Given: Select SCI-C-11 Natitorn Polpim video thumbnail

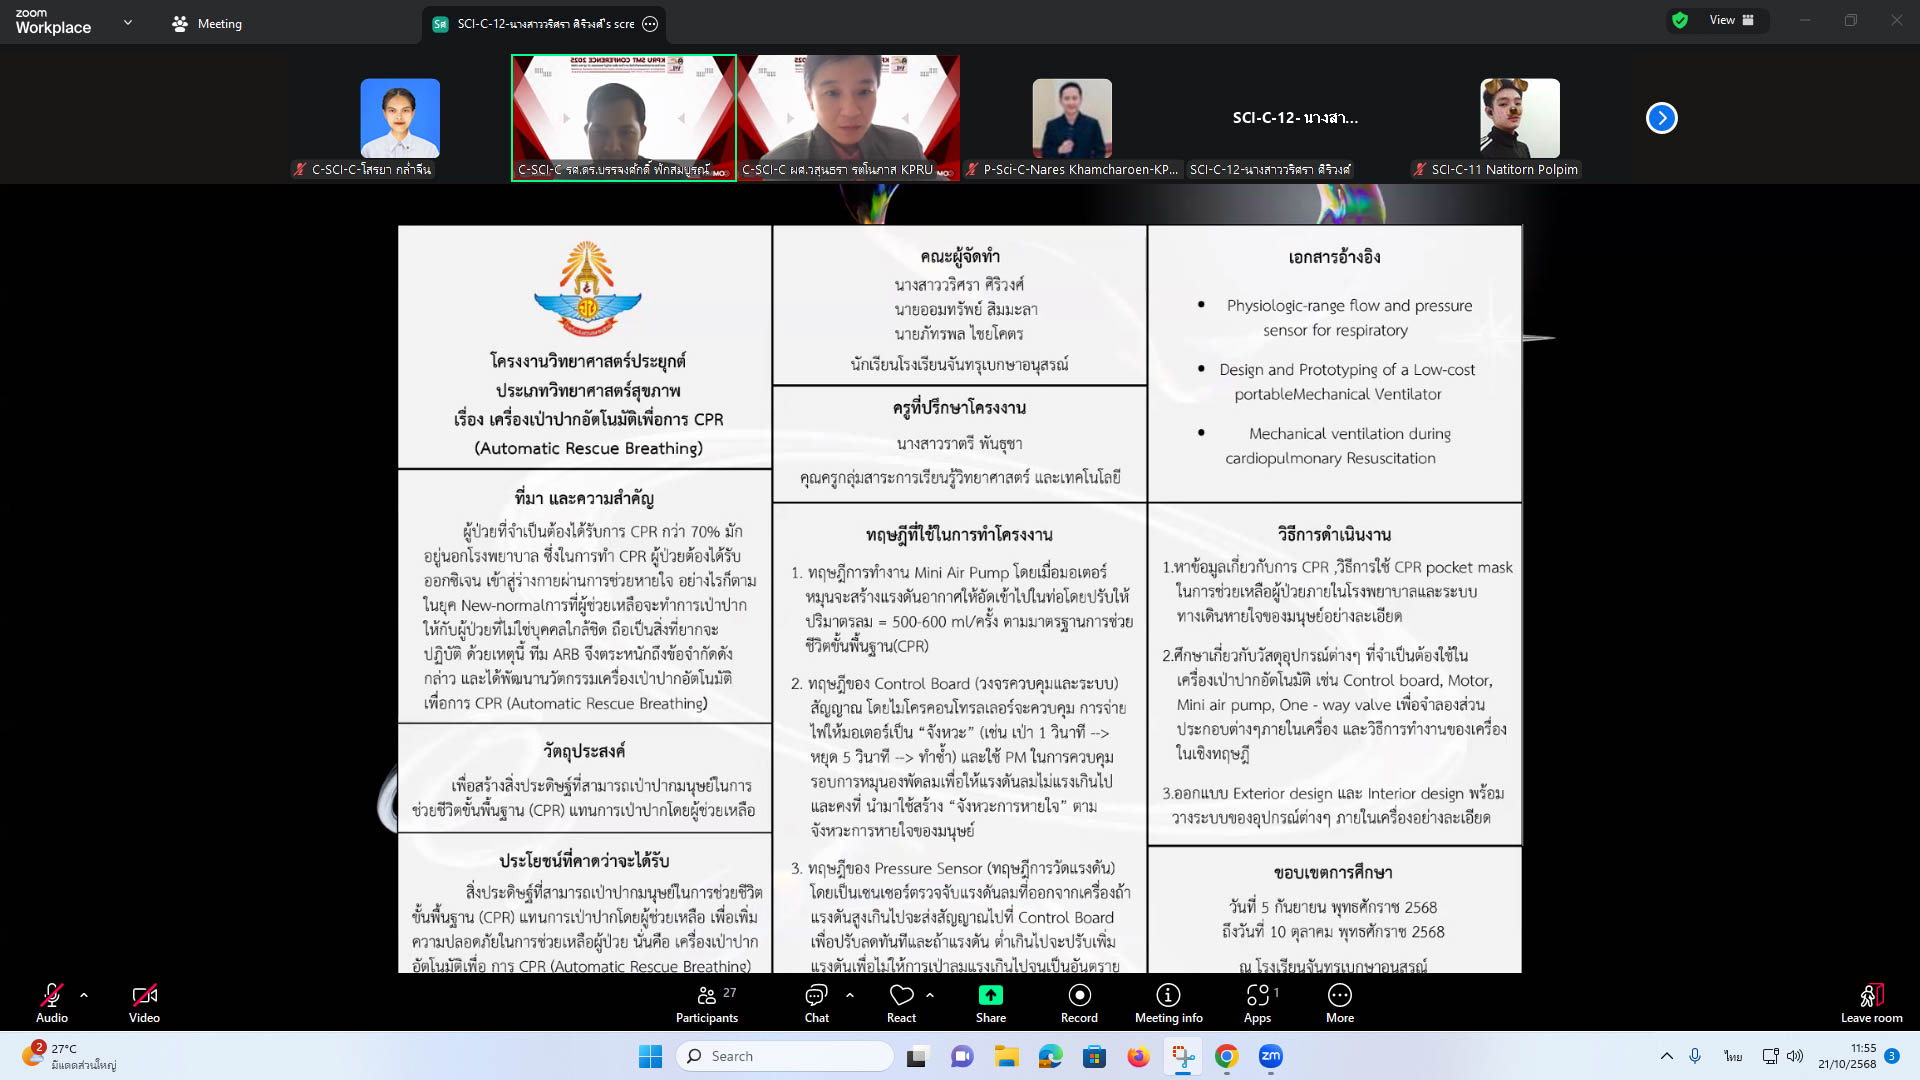Looking at the screenshot, I should pos(1519,118).
